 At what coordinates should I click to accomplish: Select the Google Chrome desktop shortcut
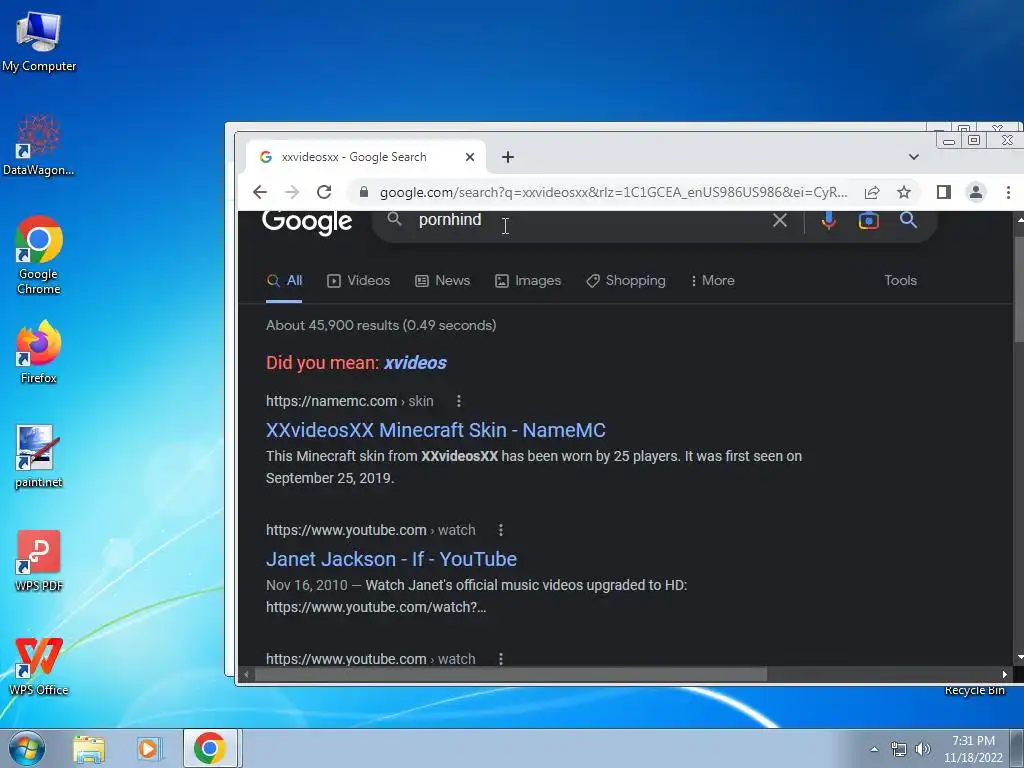pyautogui.click(x=39, y=255)
